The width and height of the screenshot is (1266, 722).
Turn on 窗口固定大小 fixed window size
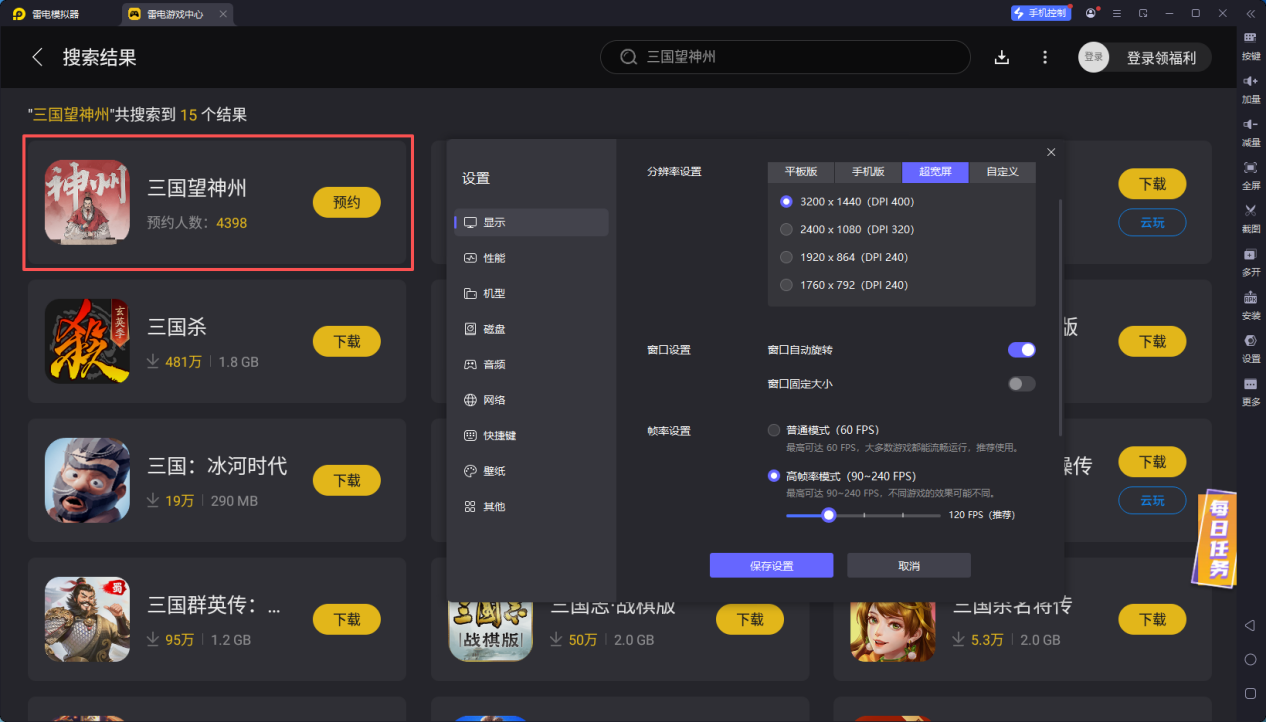point(1021,383)
